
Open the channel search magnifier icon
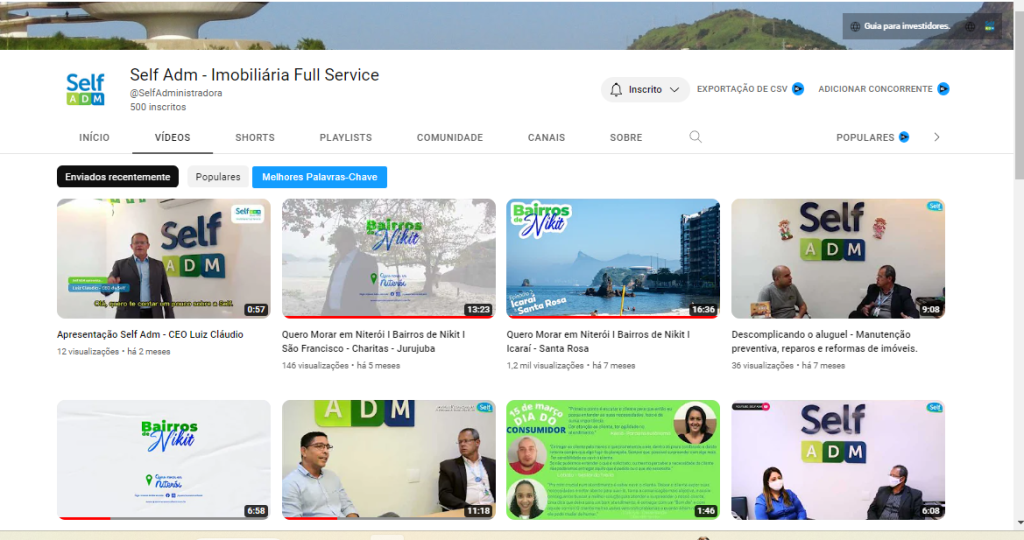(x=696, y=136)
